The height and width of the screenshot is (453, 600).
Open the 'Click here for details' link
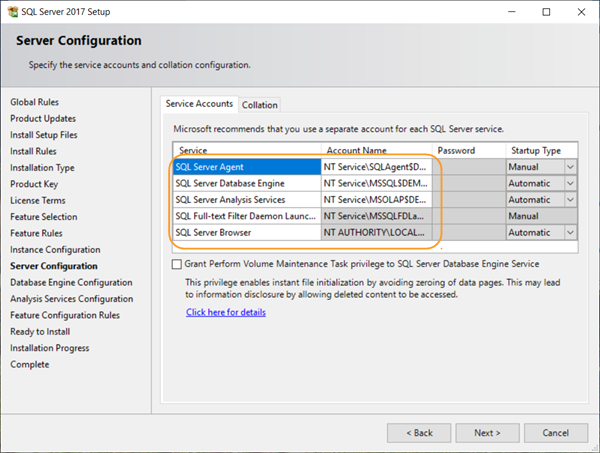coord(225,312)
